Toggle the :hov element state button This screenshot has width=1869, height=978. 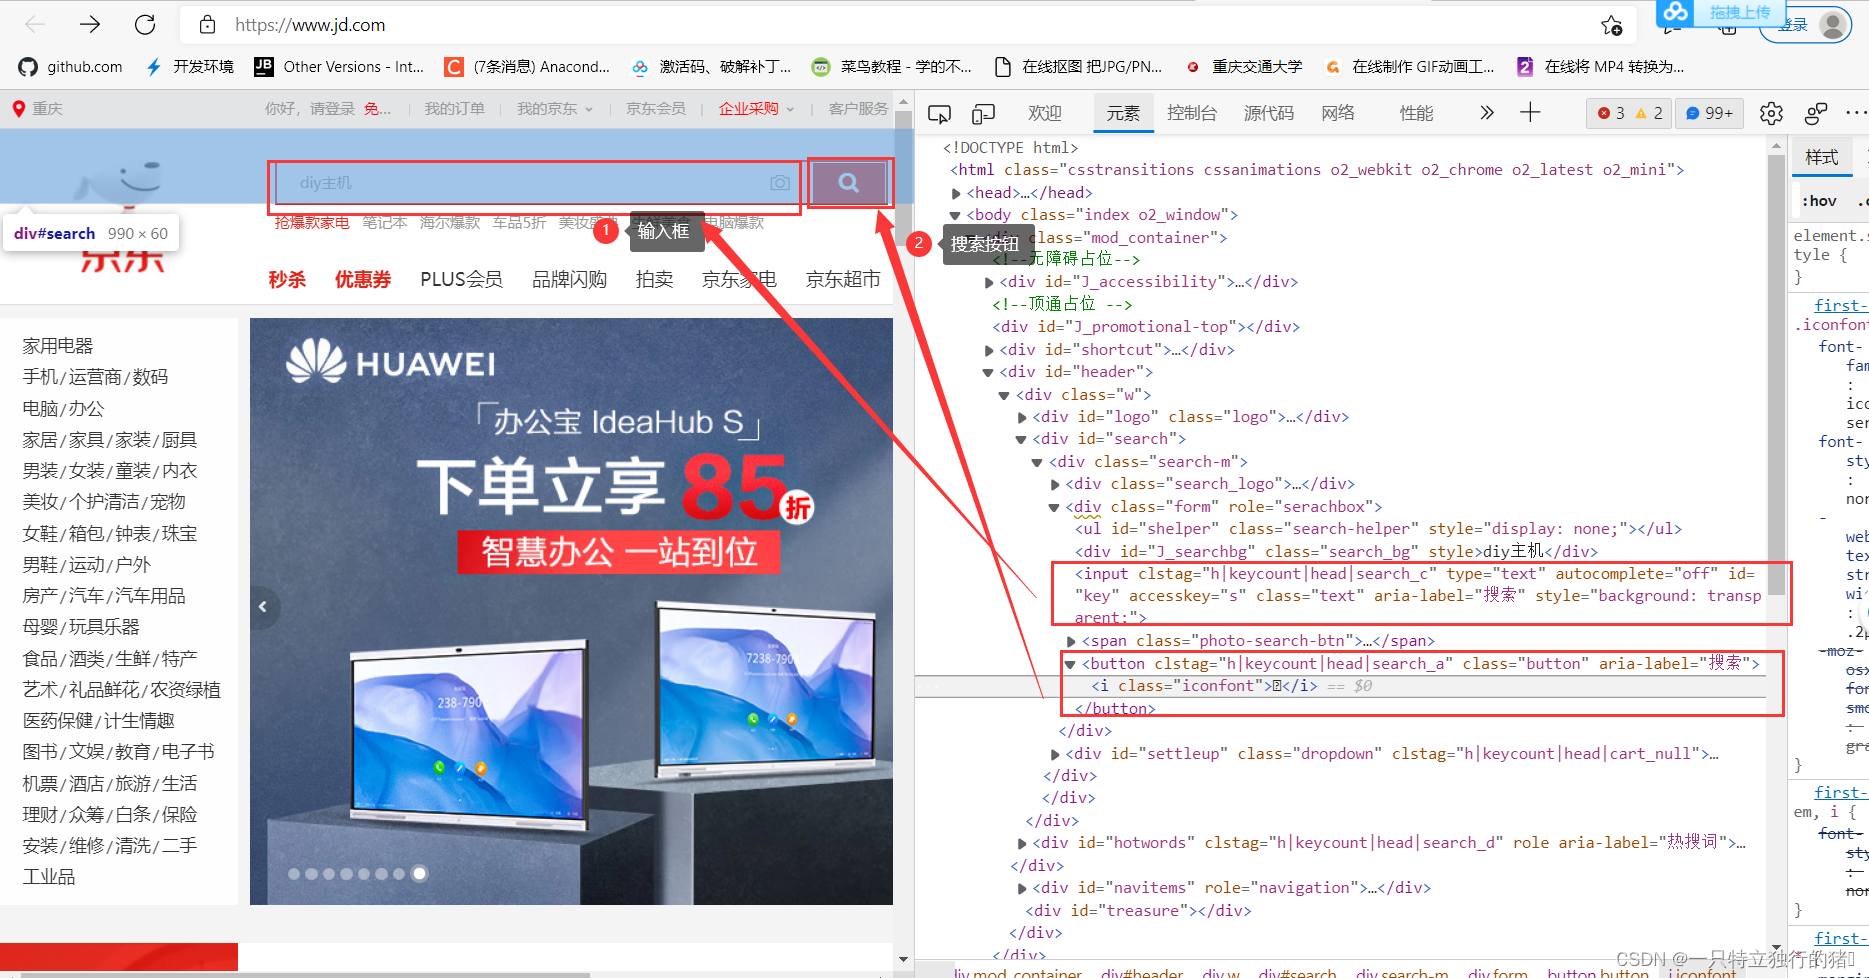[x=1819, y=201]
